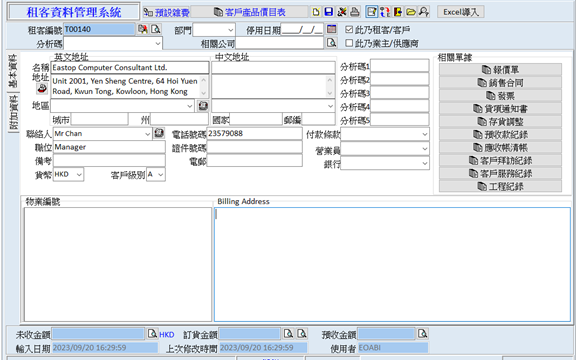The image size is (576, 360).
Task: Click lookup icon beside 預收金額
Action: (x=422, y=334)
